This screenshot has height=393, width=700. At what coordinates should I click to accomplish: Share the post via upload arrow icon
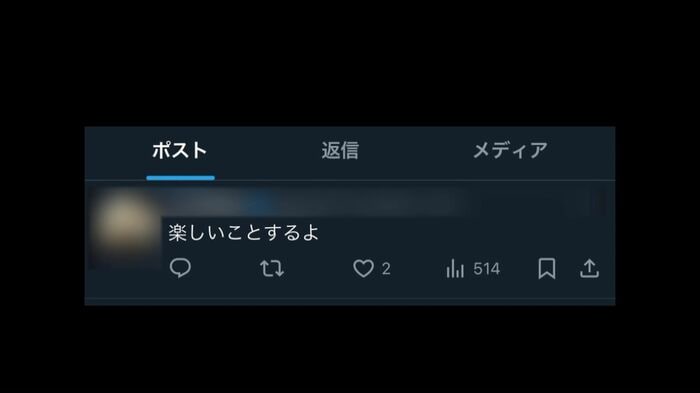[589, 269]
